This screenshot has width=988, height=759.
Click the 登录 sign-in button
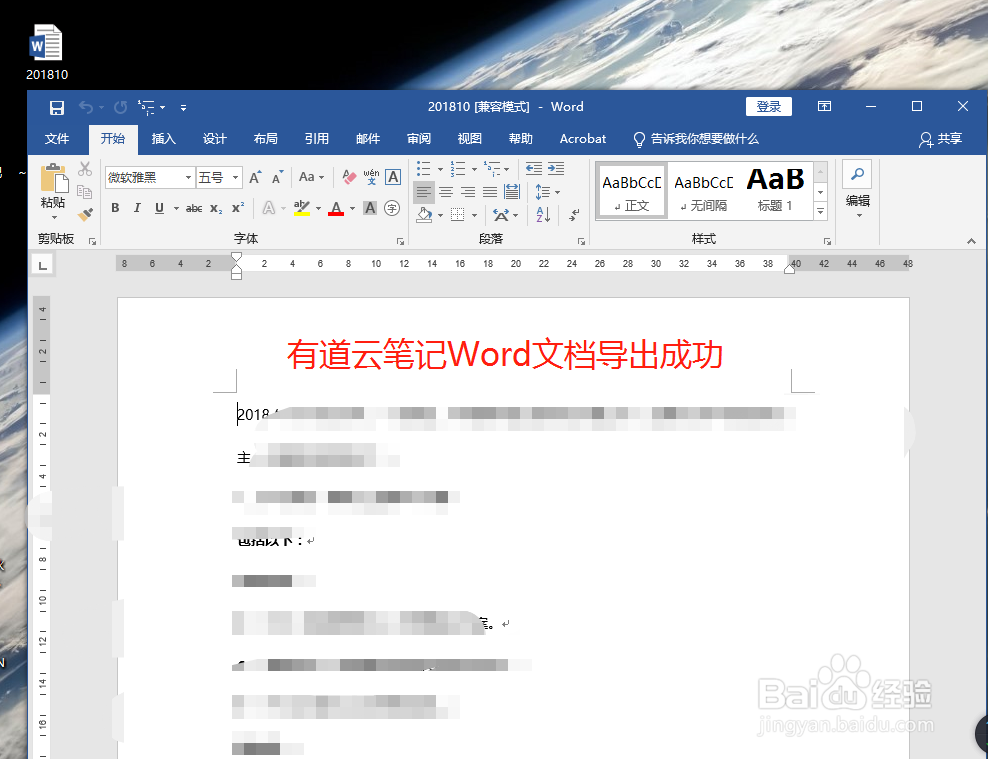769,106
